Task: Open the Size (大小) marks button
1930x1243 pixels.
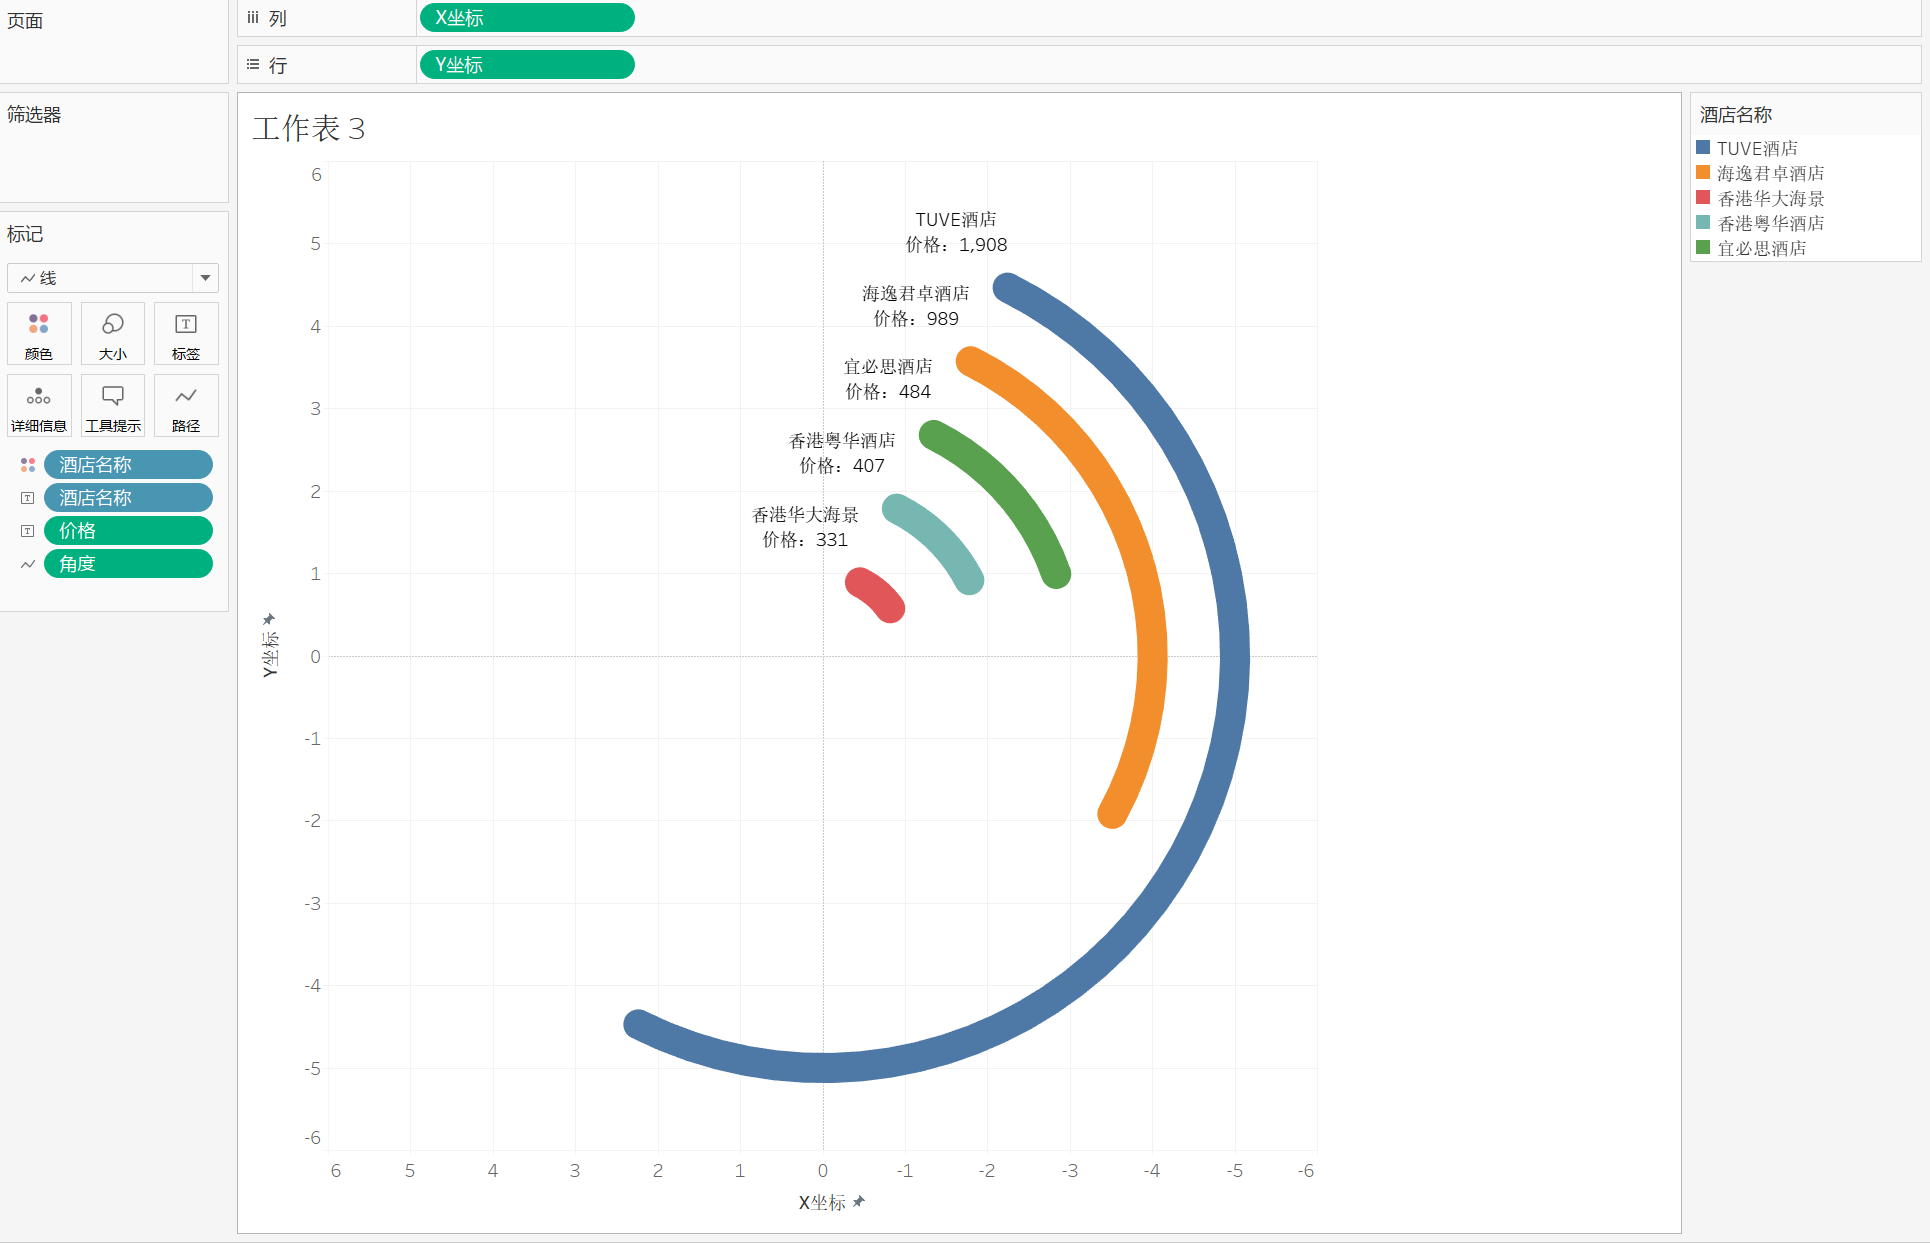Action: click(x=113, y=333)
